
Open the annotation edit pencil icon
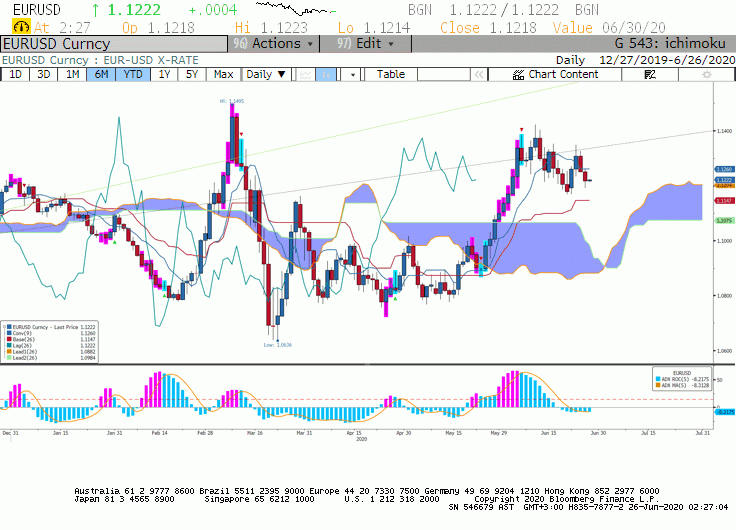click(x=650, y=75)
